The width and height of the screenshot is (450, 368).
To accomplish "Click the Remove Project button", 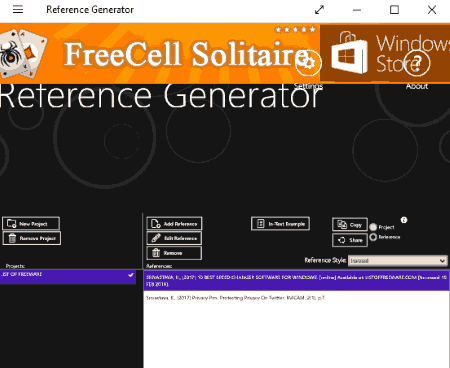I will 31,238.
